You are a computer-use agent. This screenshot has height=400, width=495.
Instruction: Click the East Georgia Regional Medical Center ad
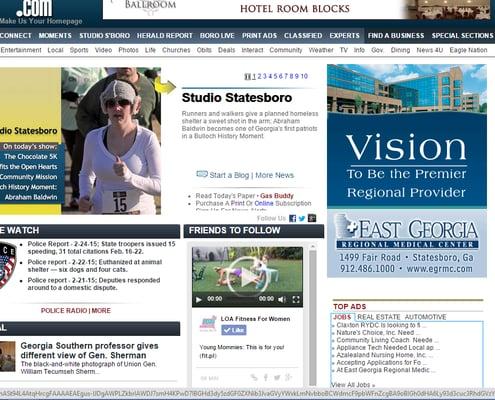click(x=407, y=171)
